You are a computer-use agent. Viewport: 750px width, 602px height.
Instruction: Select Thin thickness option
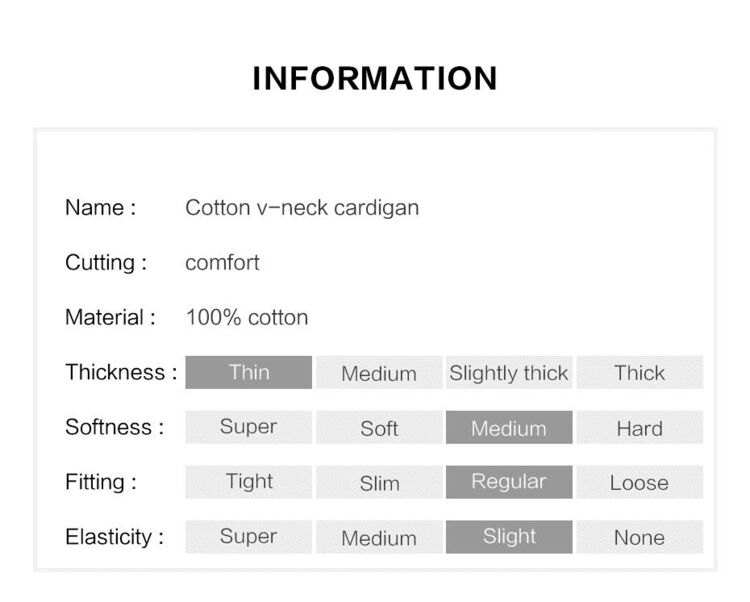pos(249,372)
